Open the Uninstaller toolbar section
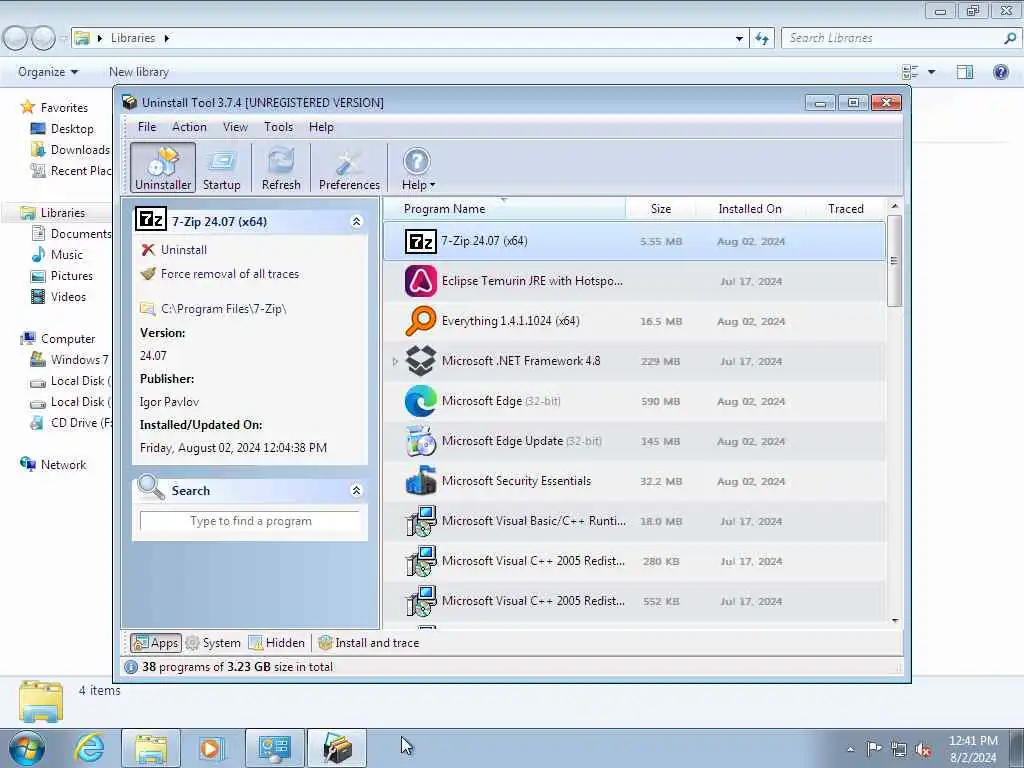 click(163, 168)
